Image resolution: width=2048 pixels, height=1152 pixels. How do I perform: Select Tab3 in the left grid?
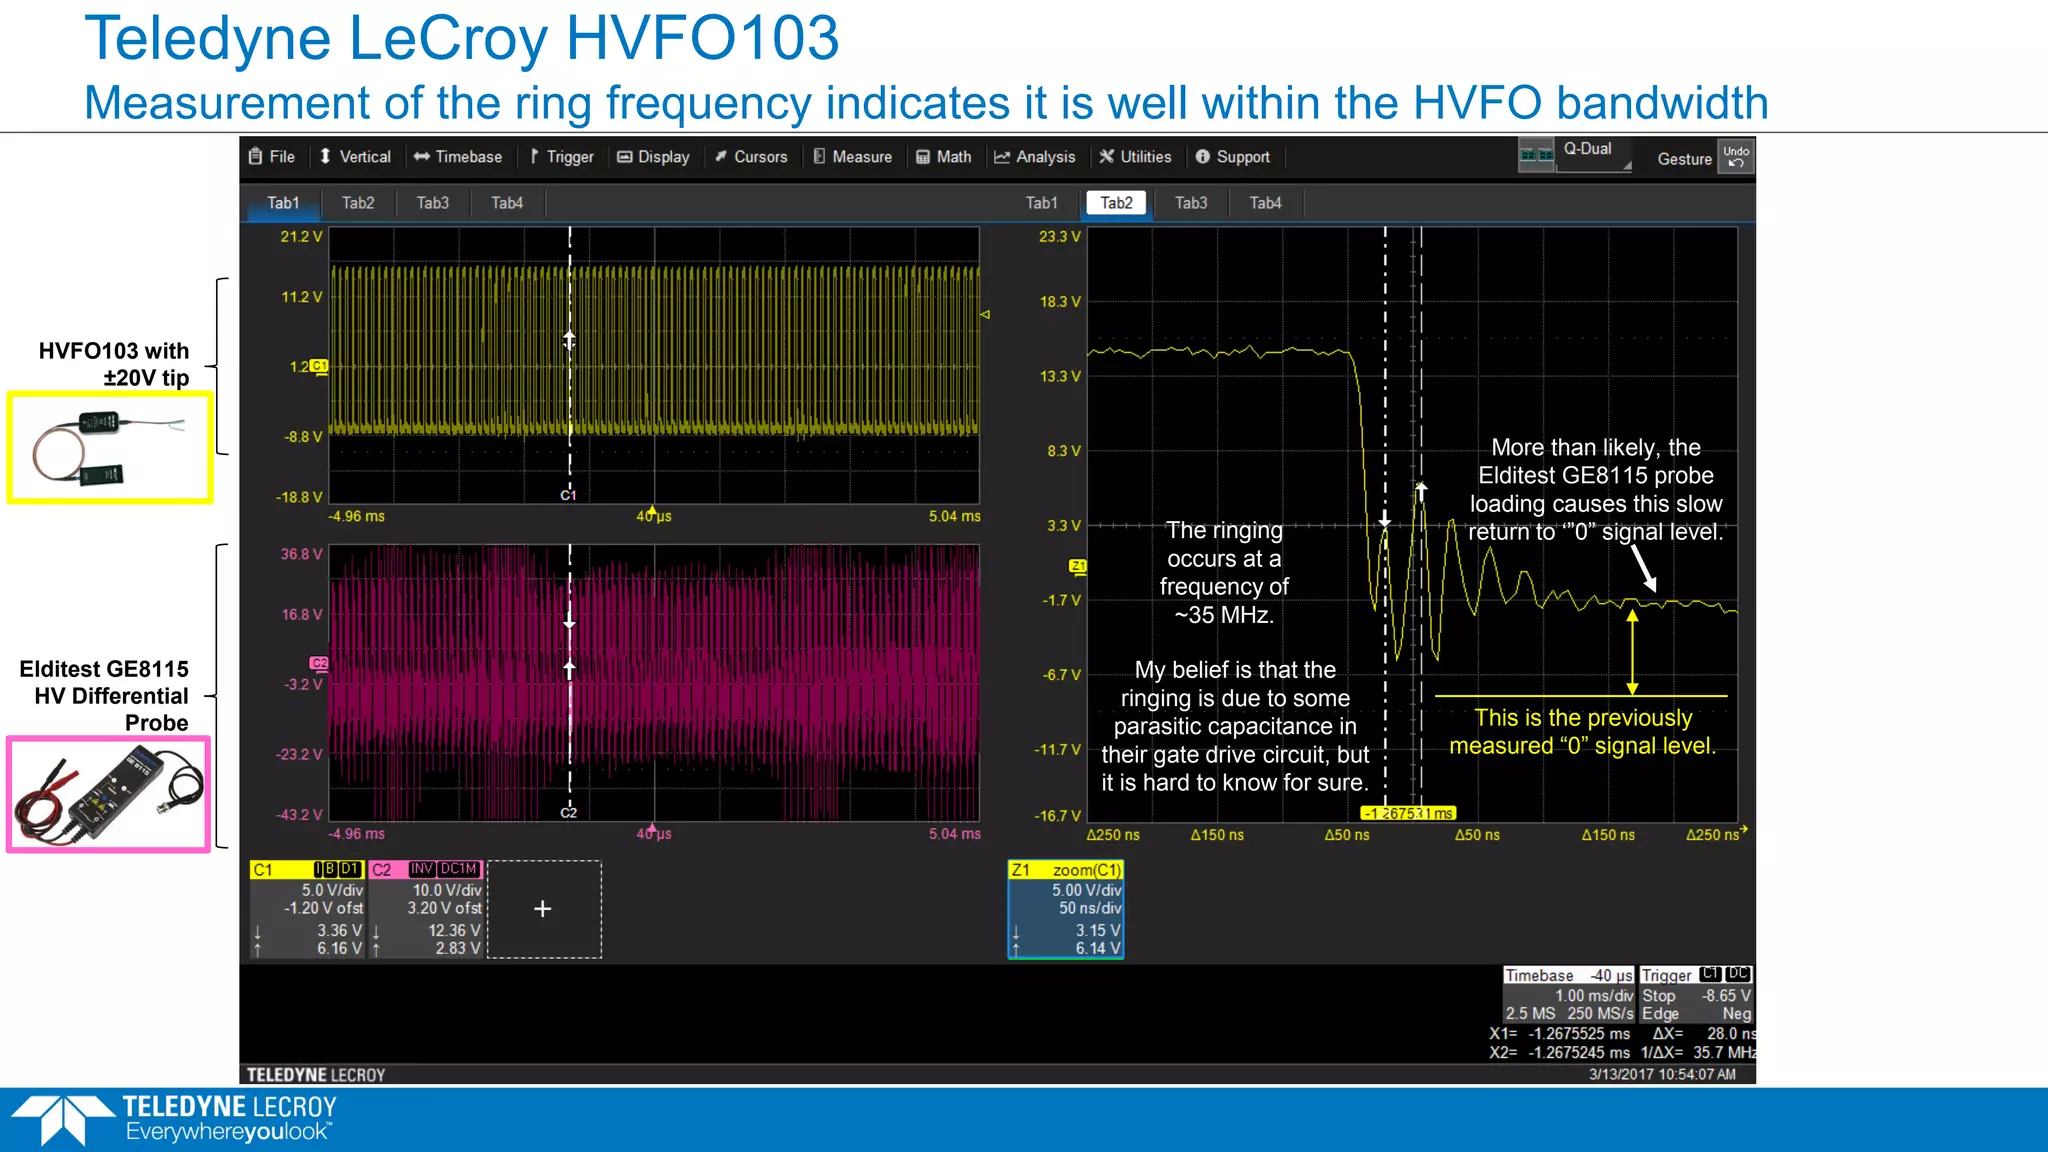pos(432,203)
